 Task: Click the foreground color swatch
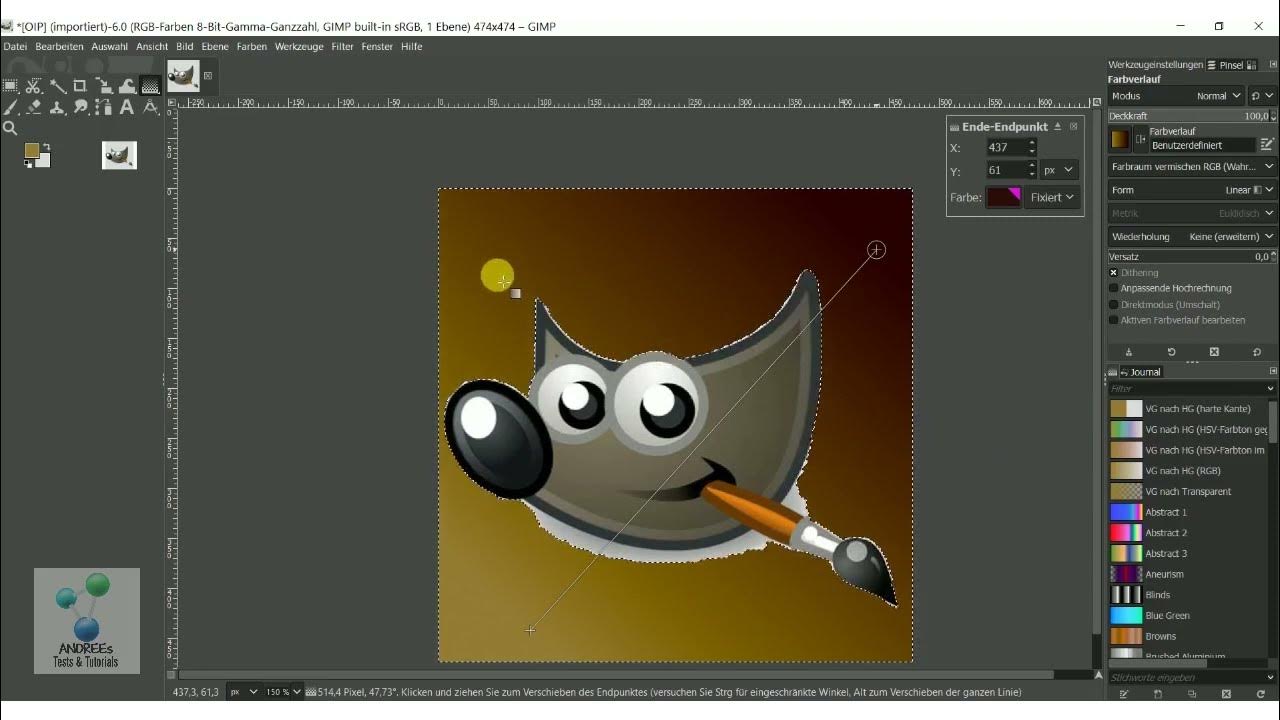(x=31, y=150)
